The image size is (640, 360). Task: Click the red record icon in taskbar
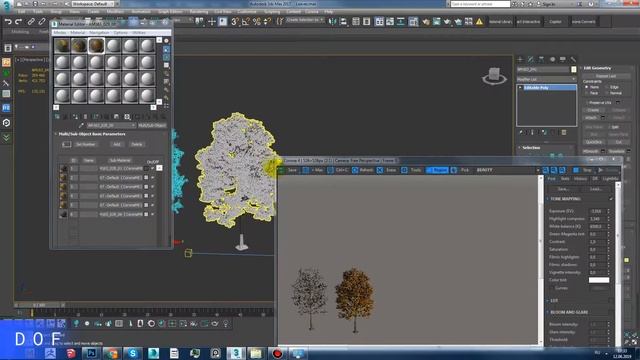click(277, 353)
